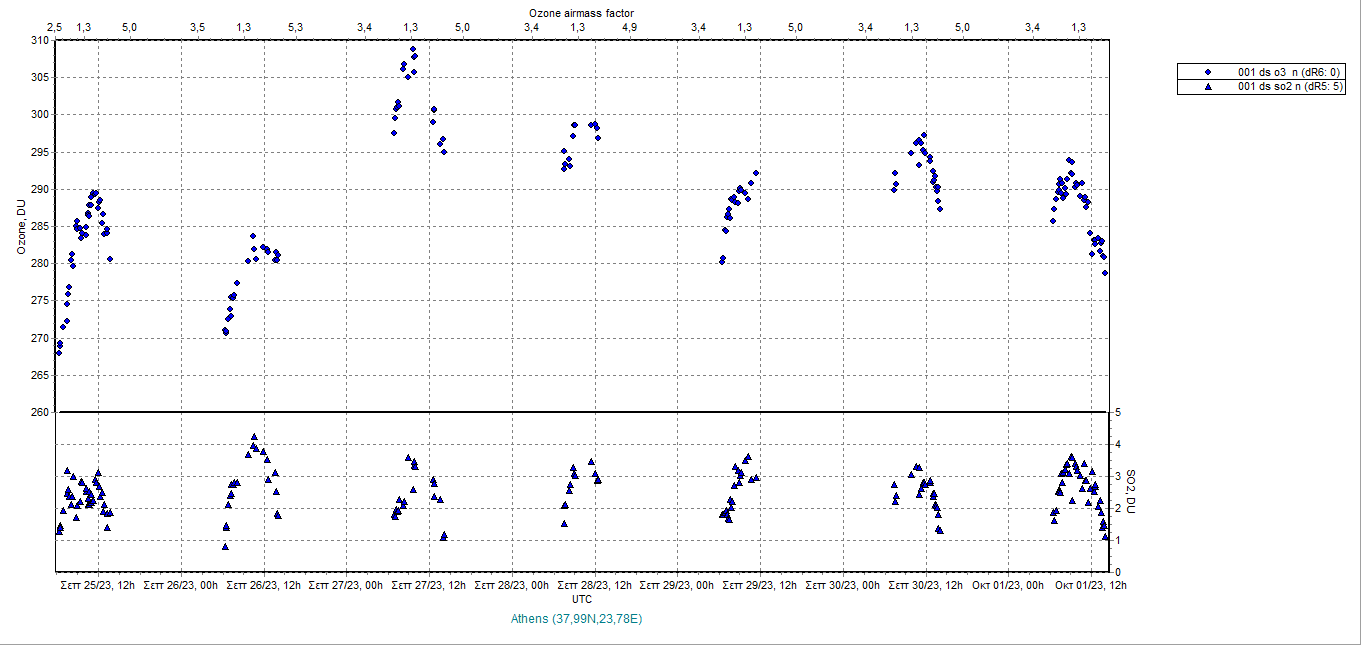Click the 'Σεπτ 28/23, 00h' time axis label

[x=513, y=585]
